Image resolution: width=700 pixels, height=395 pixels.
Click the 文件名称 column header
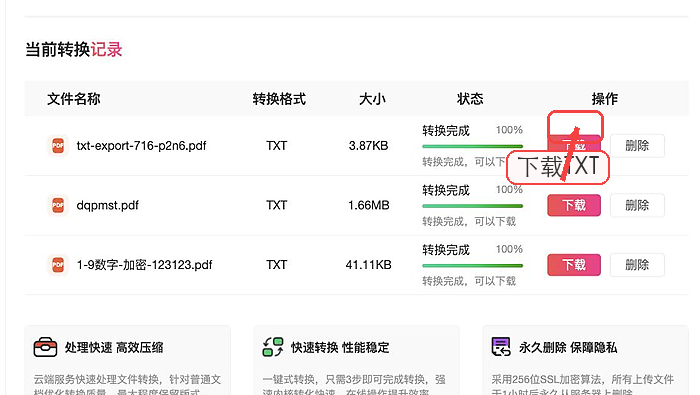(74, 99)
